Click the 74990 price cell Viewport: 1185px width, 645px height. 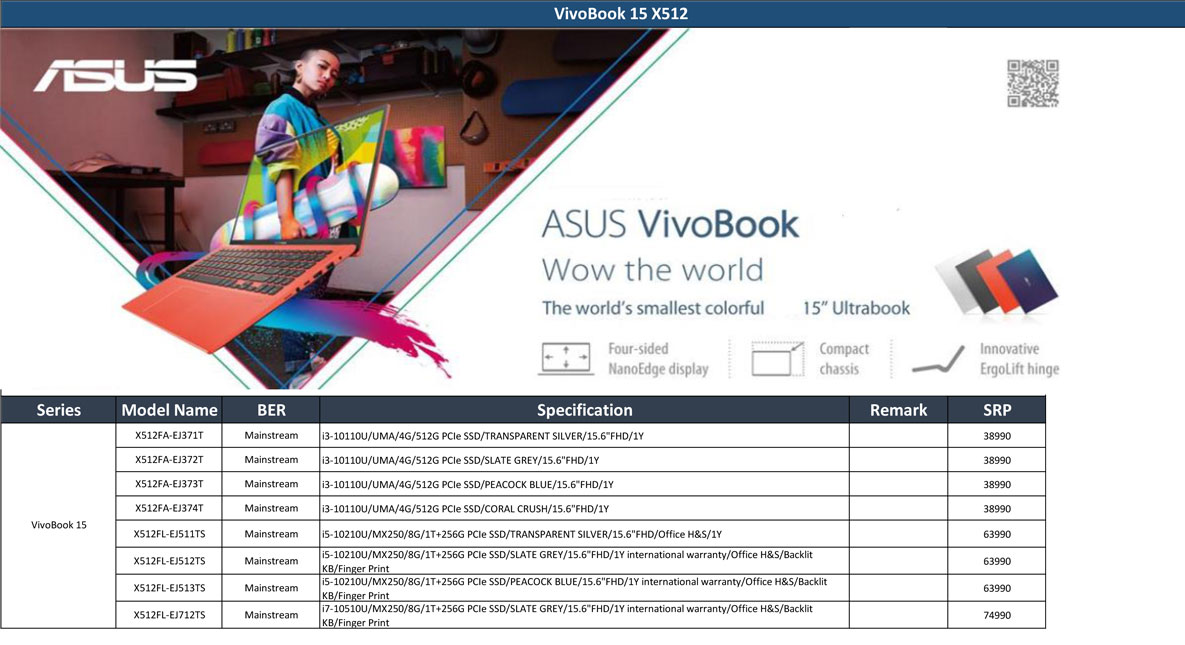997,615
